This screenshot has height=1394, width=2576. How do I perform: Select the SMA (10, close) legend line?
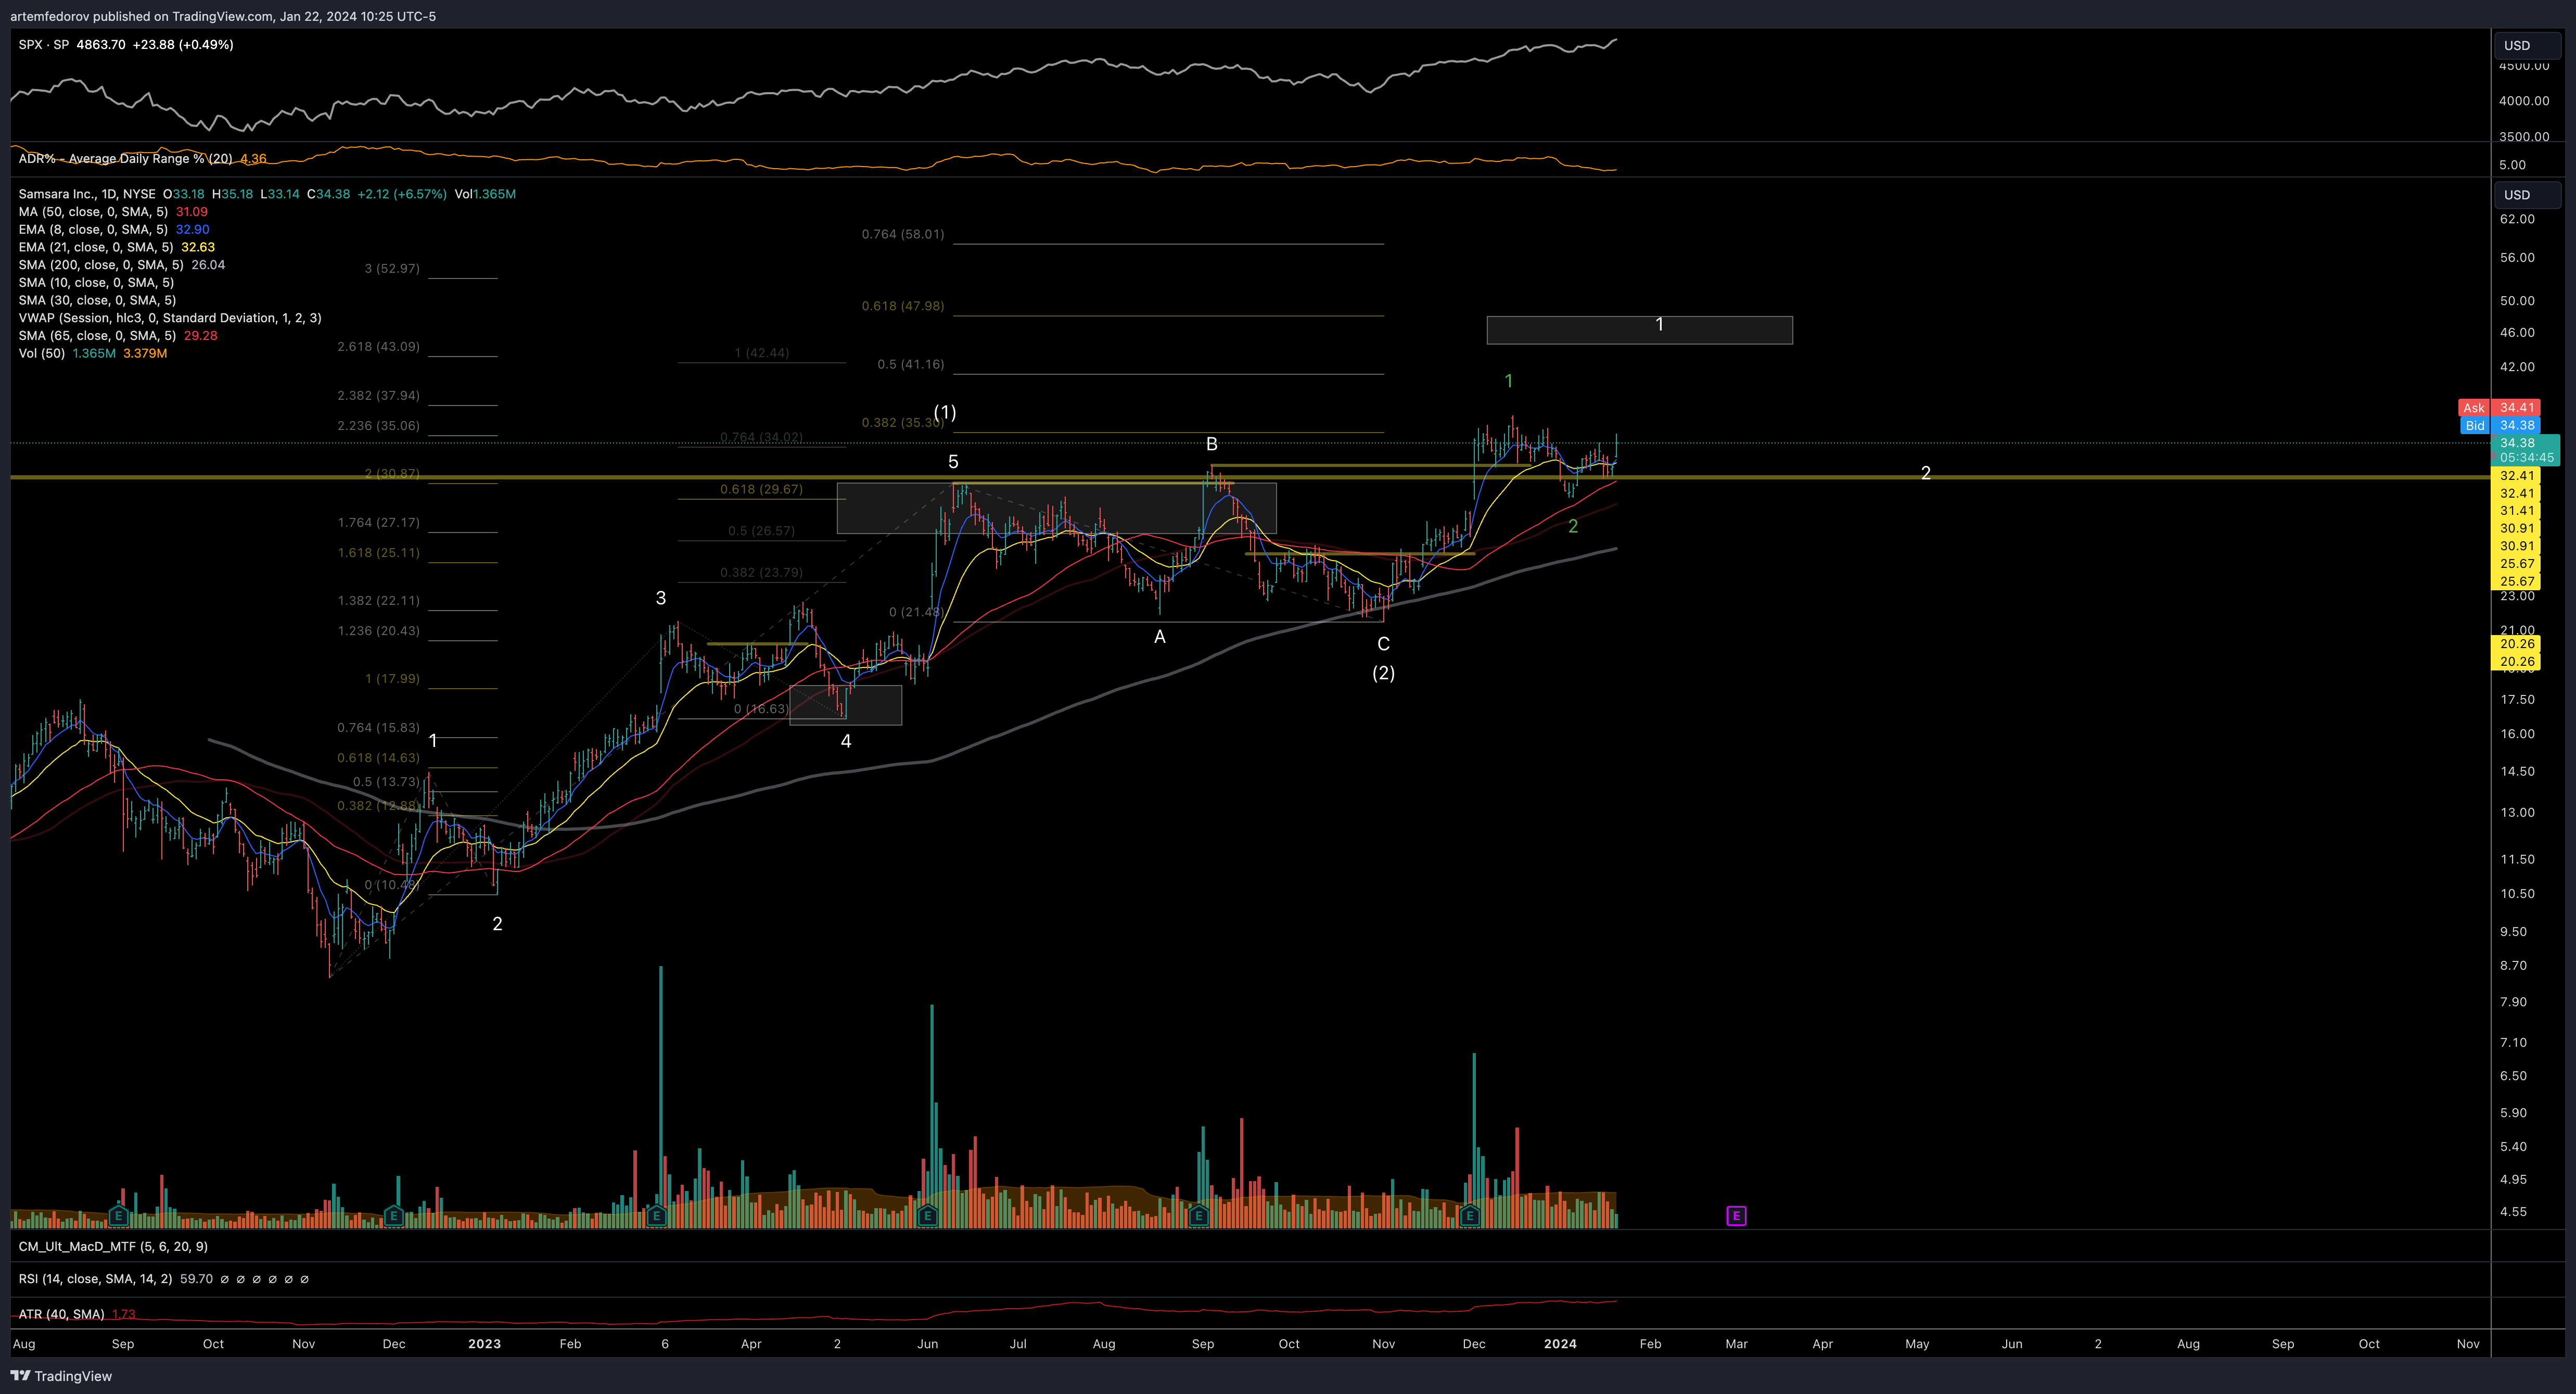(96, 283)
